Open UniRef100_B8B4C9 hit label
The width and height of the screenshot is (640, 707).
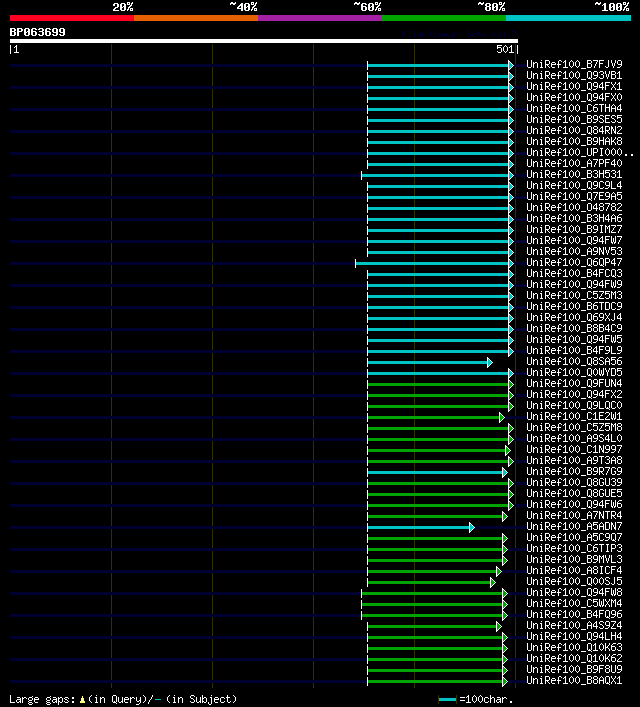pyautogui.click(x=574, y=329)
